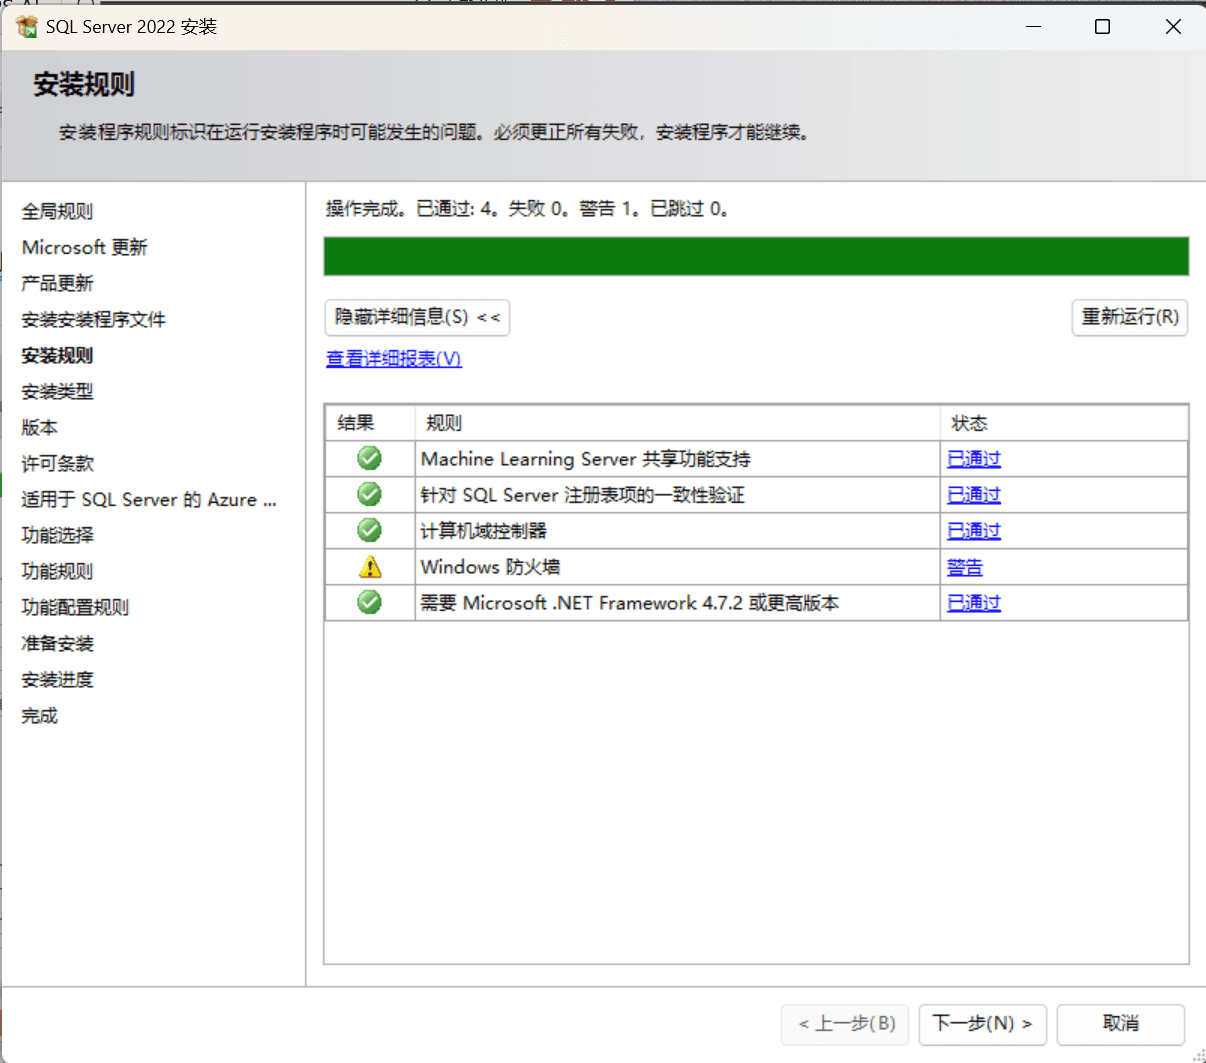Close the SQL Server 2022 安装 window

[x=1173, y=26]
